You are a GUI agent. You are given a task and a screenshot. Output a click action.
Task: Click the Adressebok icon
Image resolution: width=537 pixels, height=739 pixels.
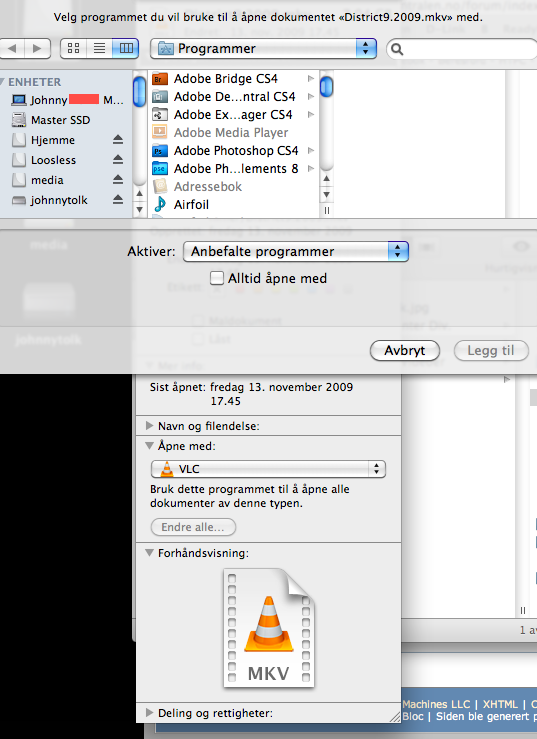[160, 187]
